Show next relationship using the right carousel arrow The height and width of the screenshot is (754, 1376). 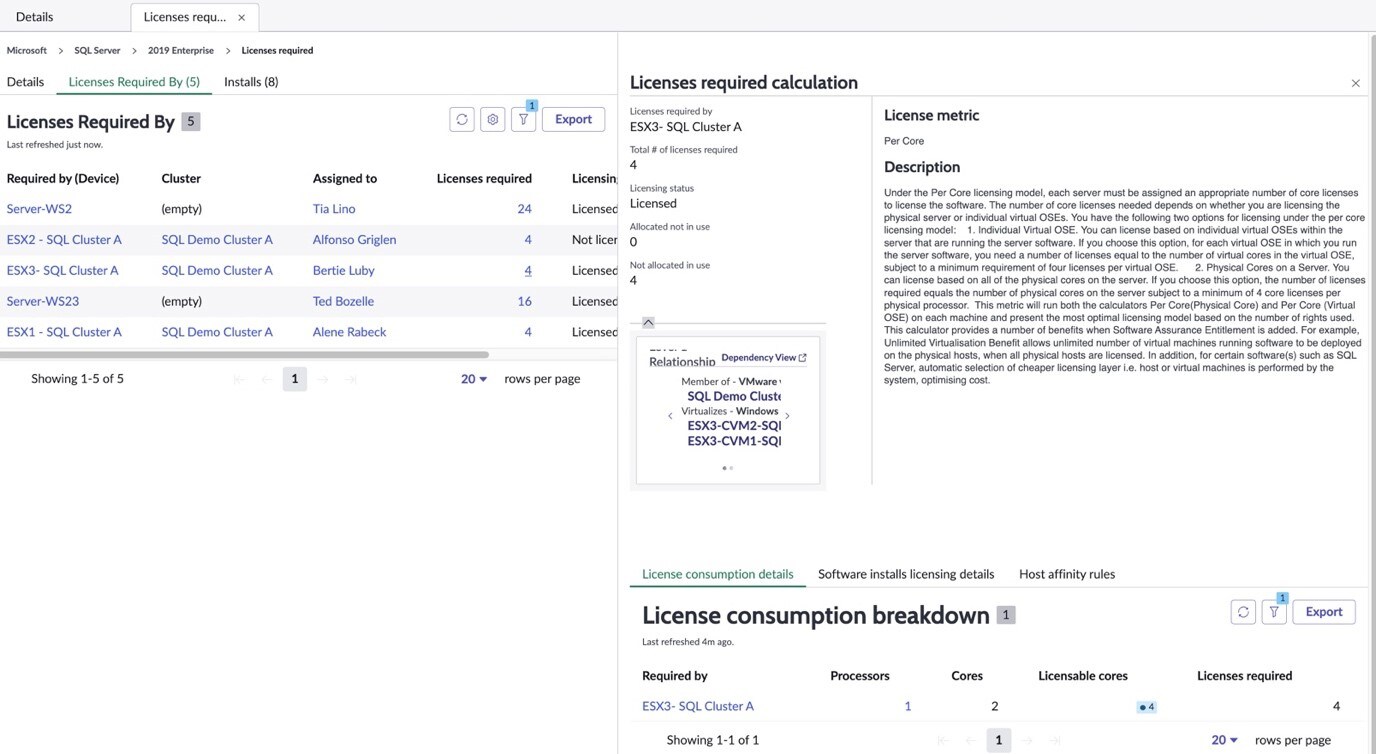pyautogui.click(x=787, y=415)
